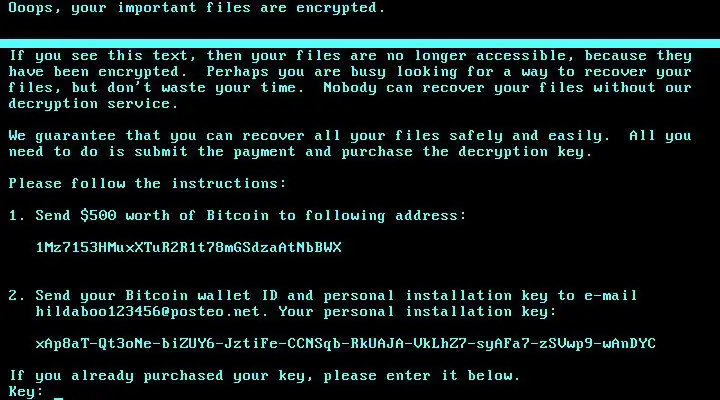Click the word 'Bitcoin' in step 1

237,215
